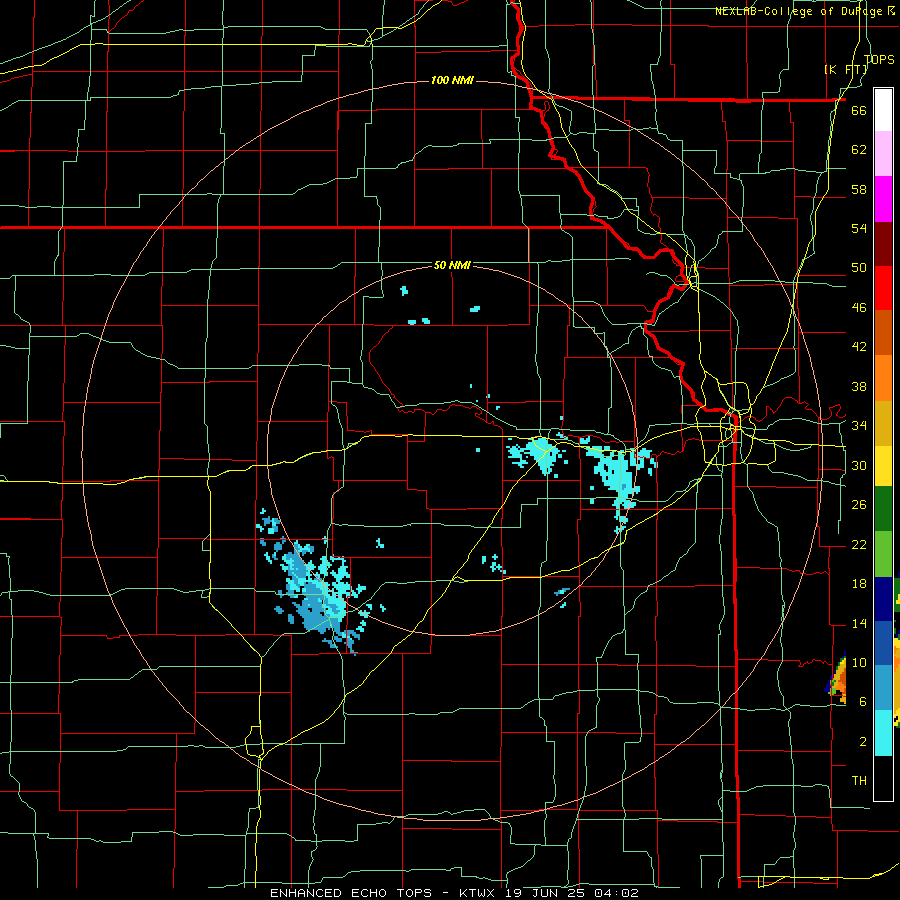Image resolution: width=900 pixels, height=900 pixels.
Task: Click the 2 legend value
Action: (862, 742)
